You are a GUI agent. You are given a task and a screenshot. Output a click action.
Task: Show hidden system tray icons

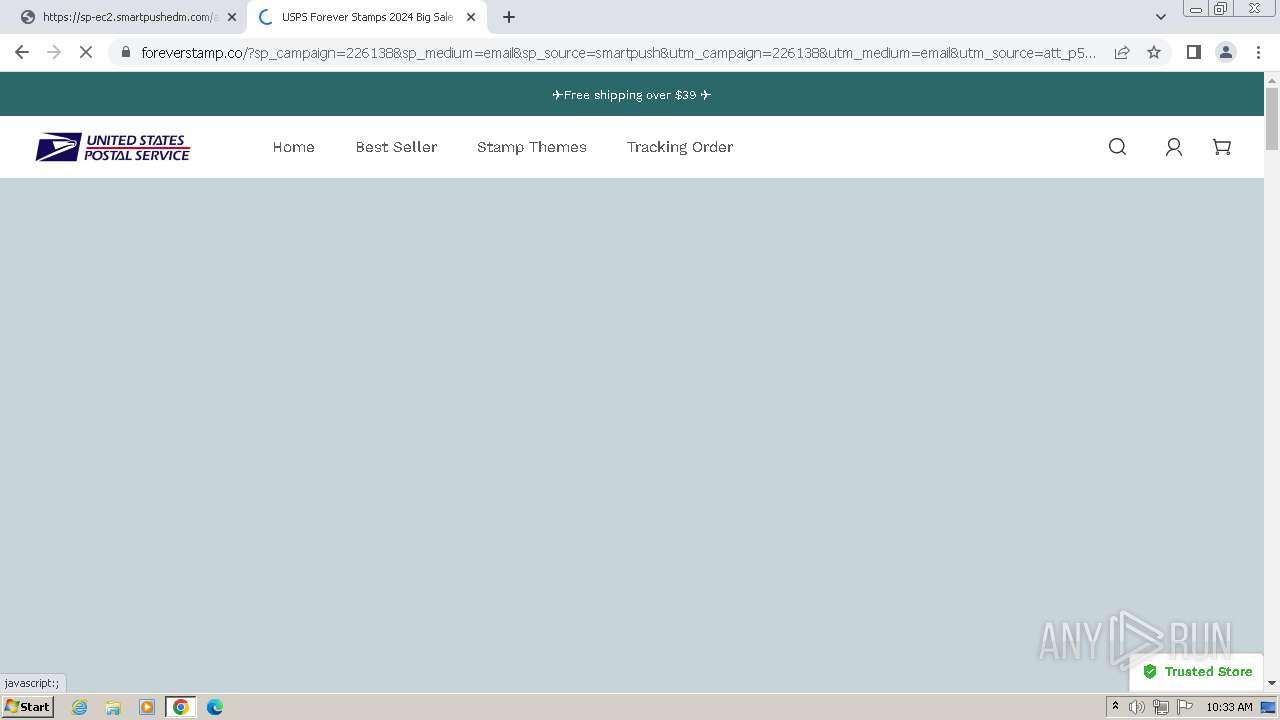[x=1115, y=707]
